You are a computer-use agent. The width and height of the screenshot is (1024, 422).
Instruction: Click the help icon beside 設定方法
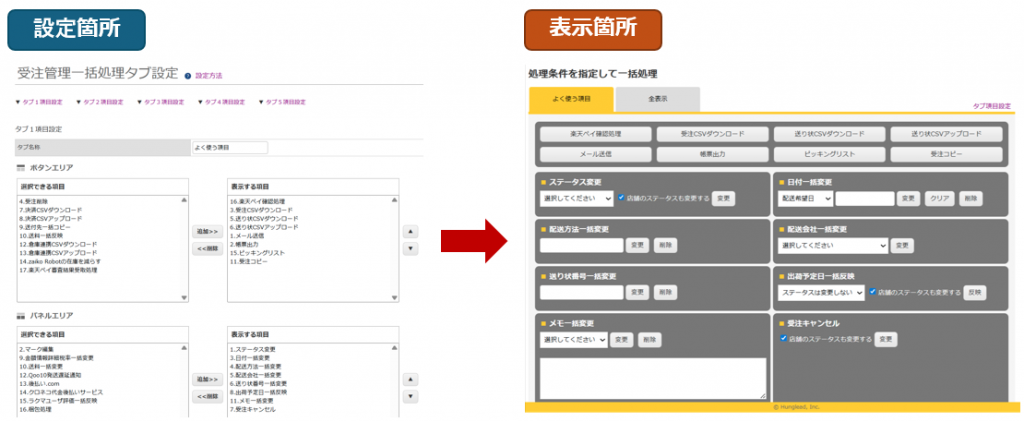click(188, 75)
